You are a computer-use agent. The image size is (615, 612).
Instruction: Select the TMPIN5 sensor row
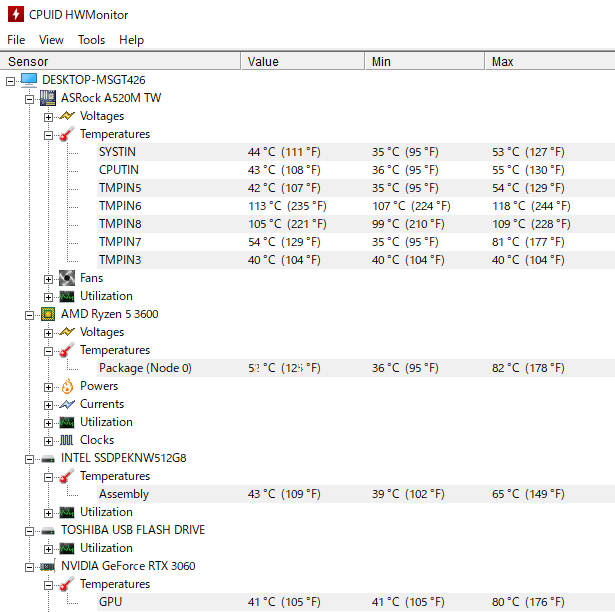(x=356, y=188)
